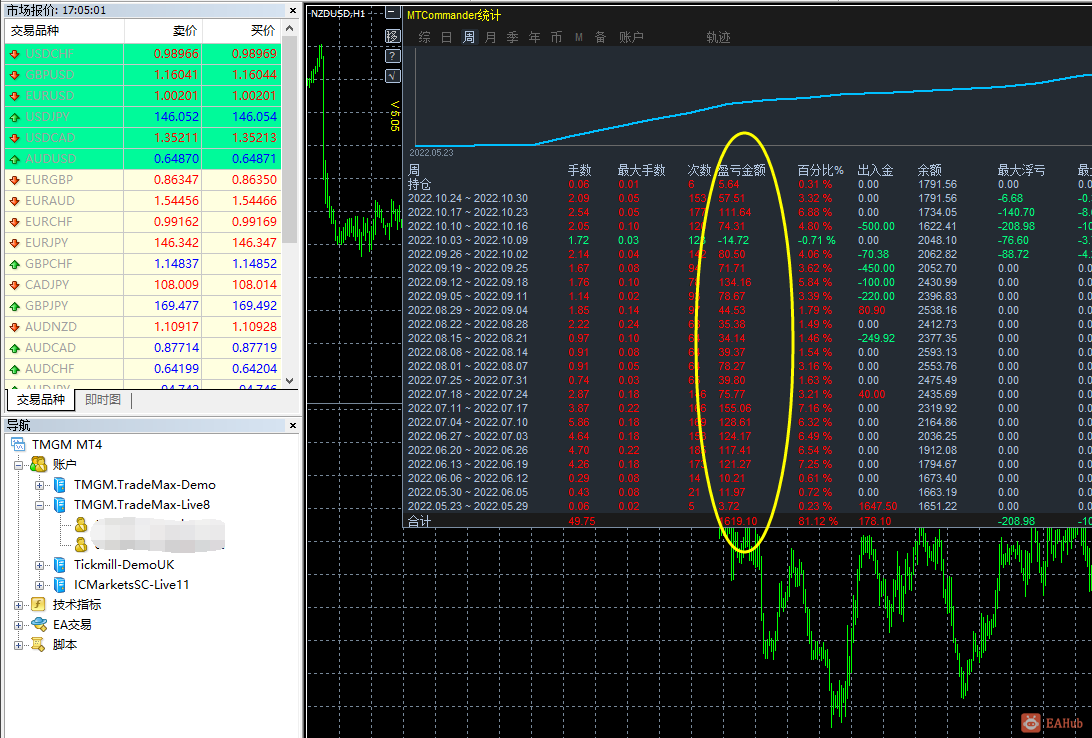Expand the 技术指标 tree node

click(x=18, y=605)
